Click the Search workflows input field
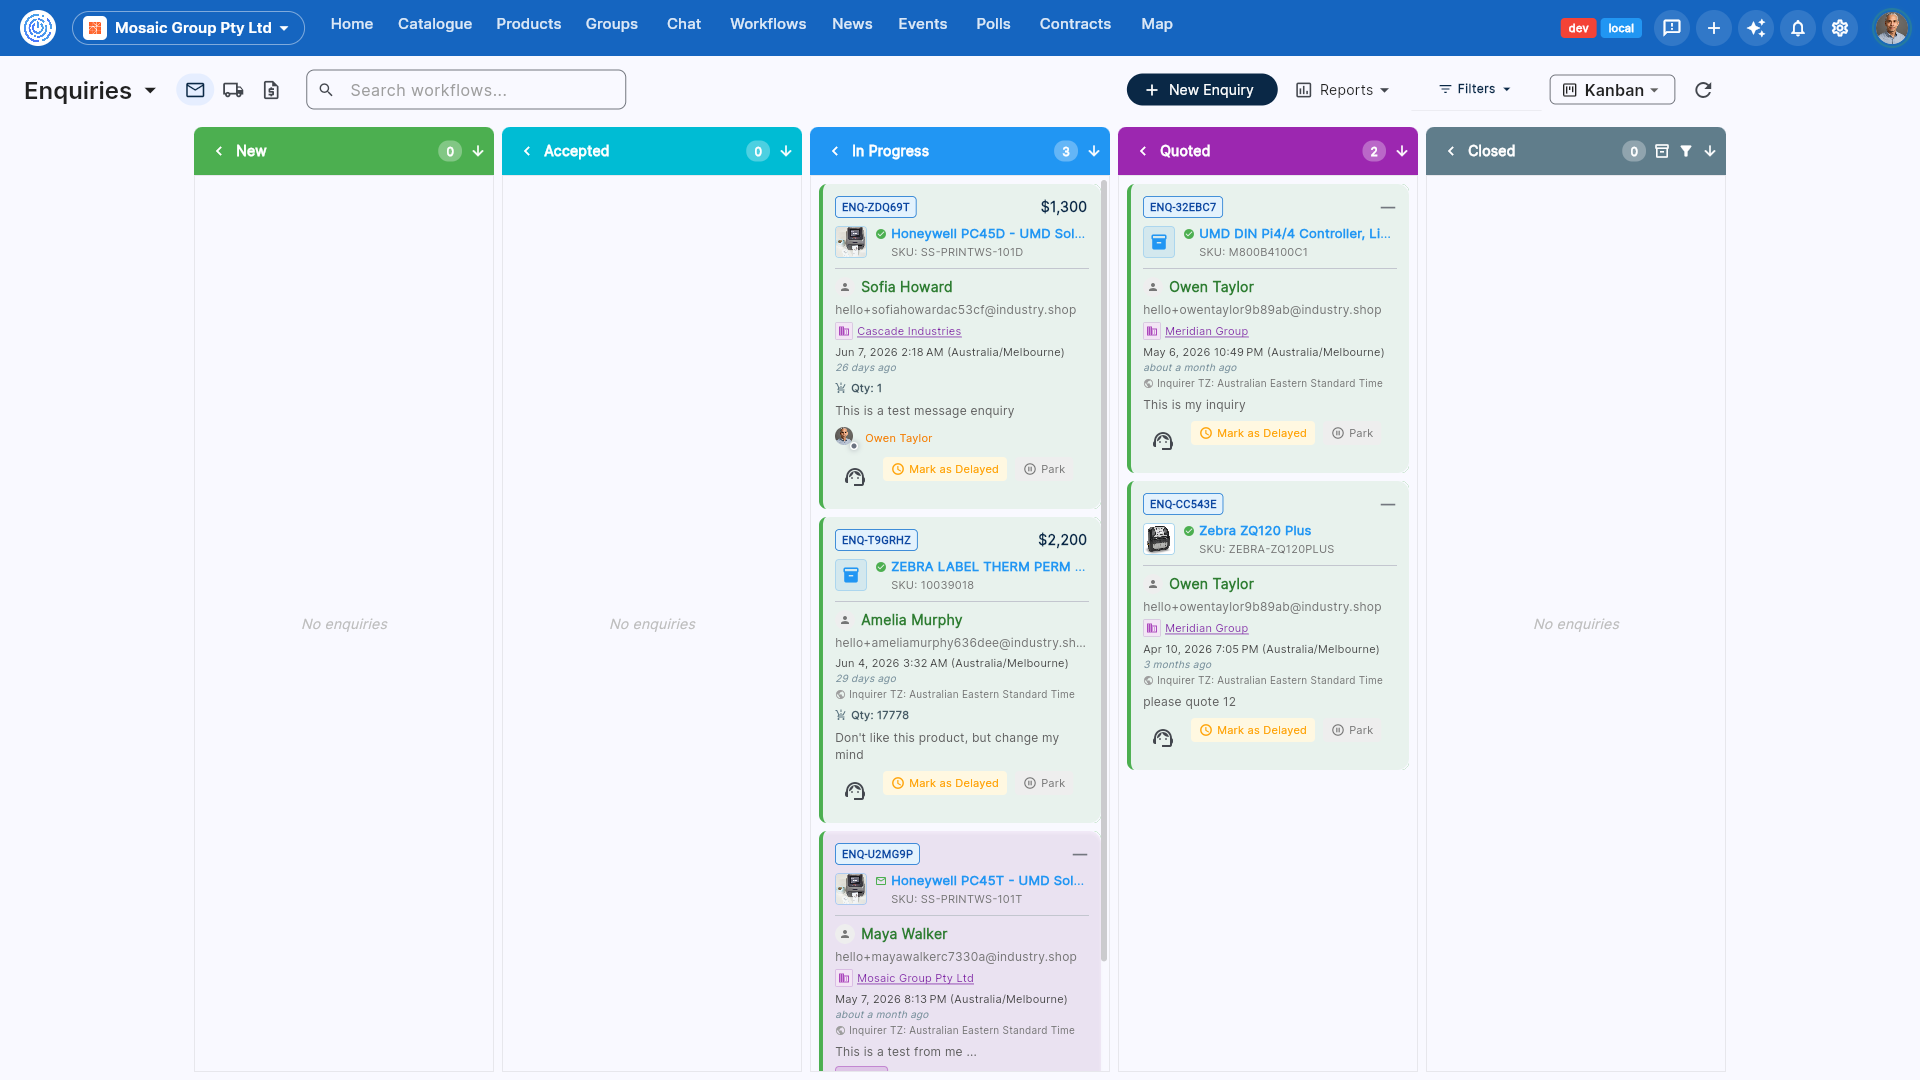Viewport: 1920px width, 1080px height. point(466,90)
